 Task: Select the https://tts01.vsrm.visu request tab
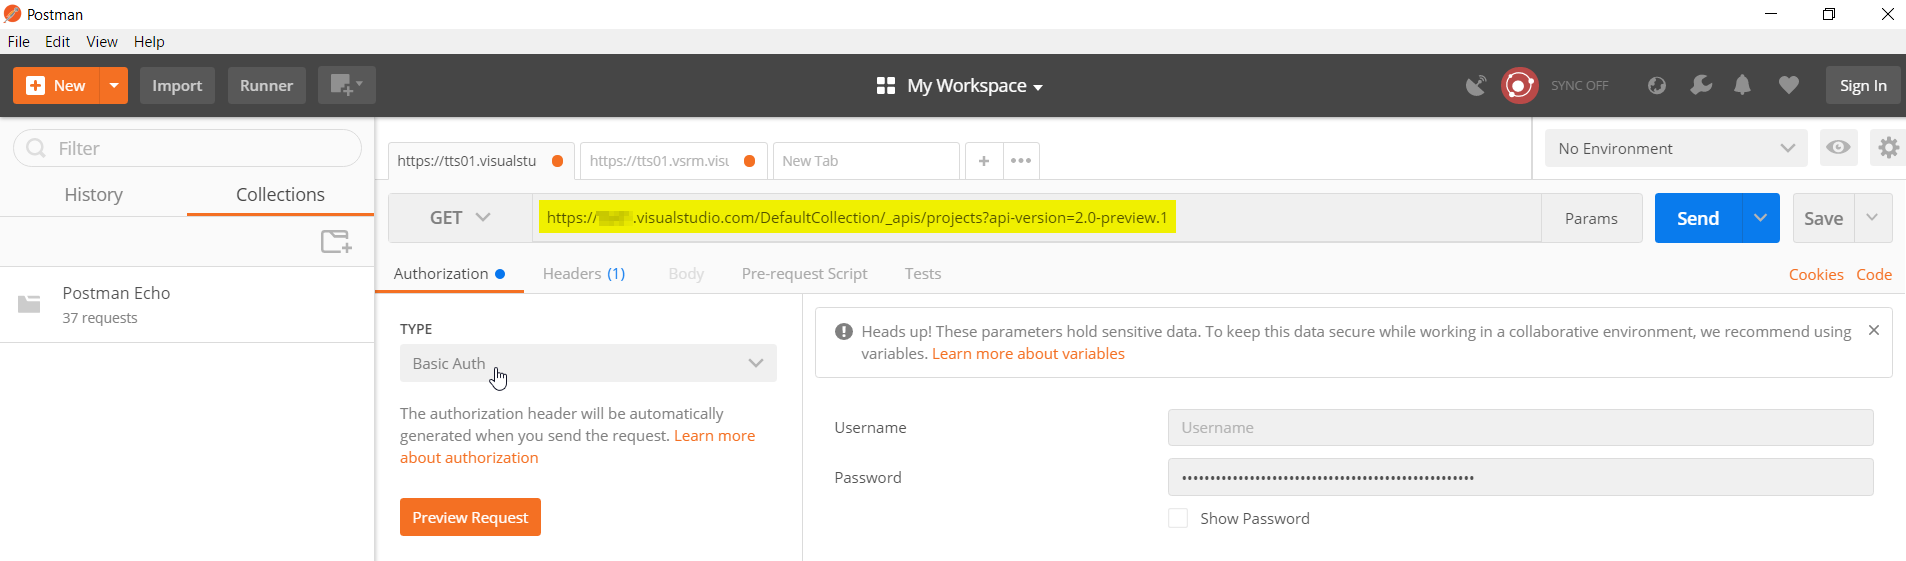(x=672, y=161)
